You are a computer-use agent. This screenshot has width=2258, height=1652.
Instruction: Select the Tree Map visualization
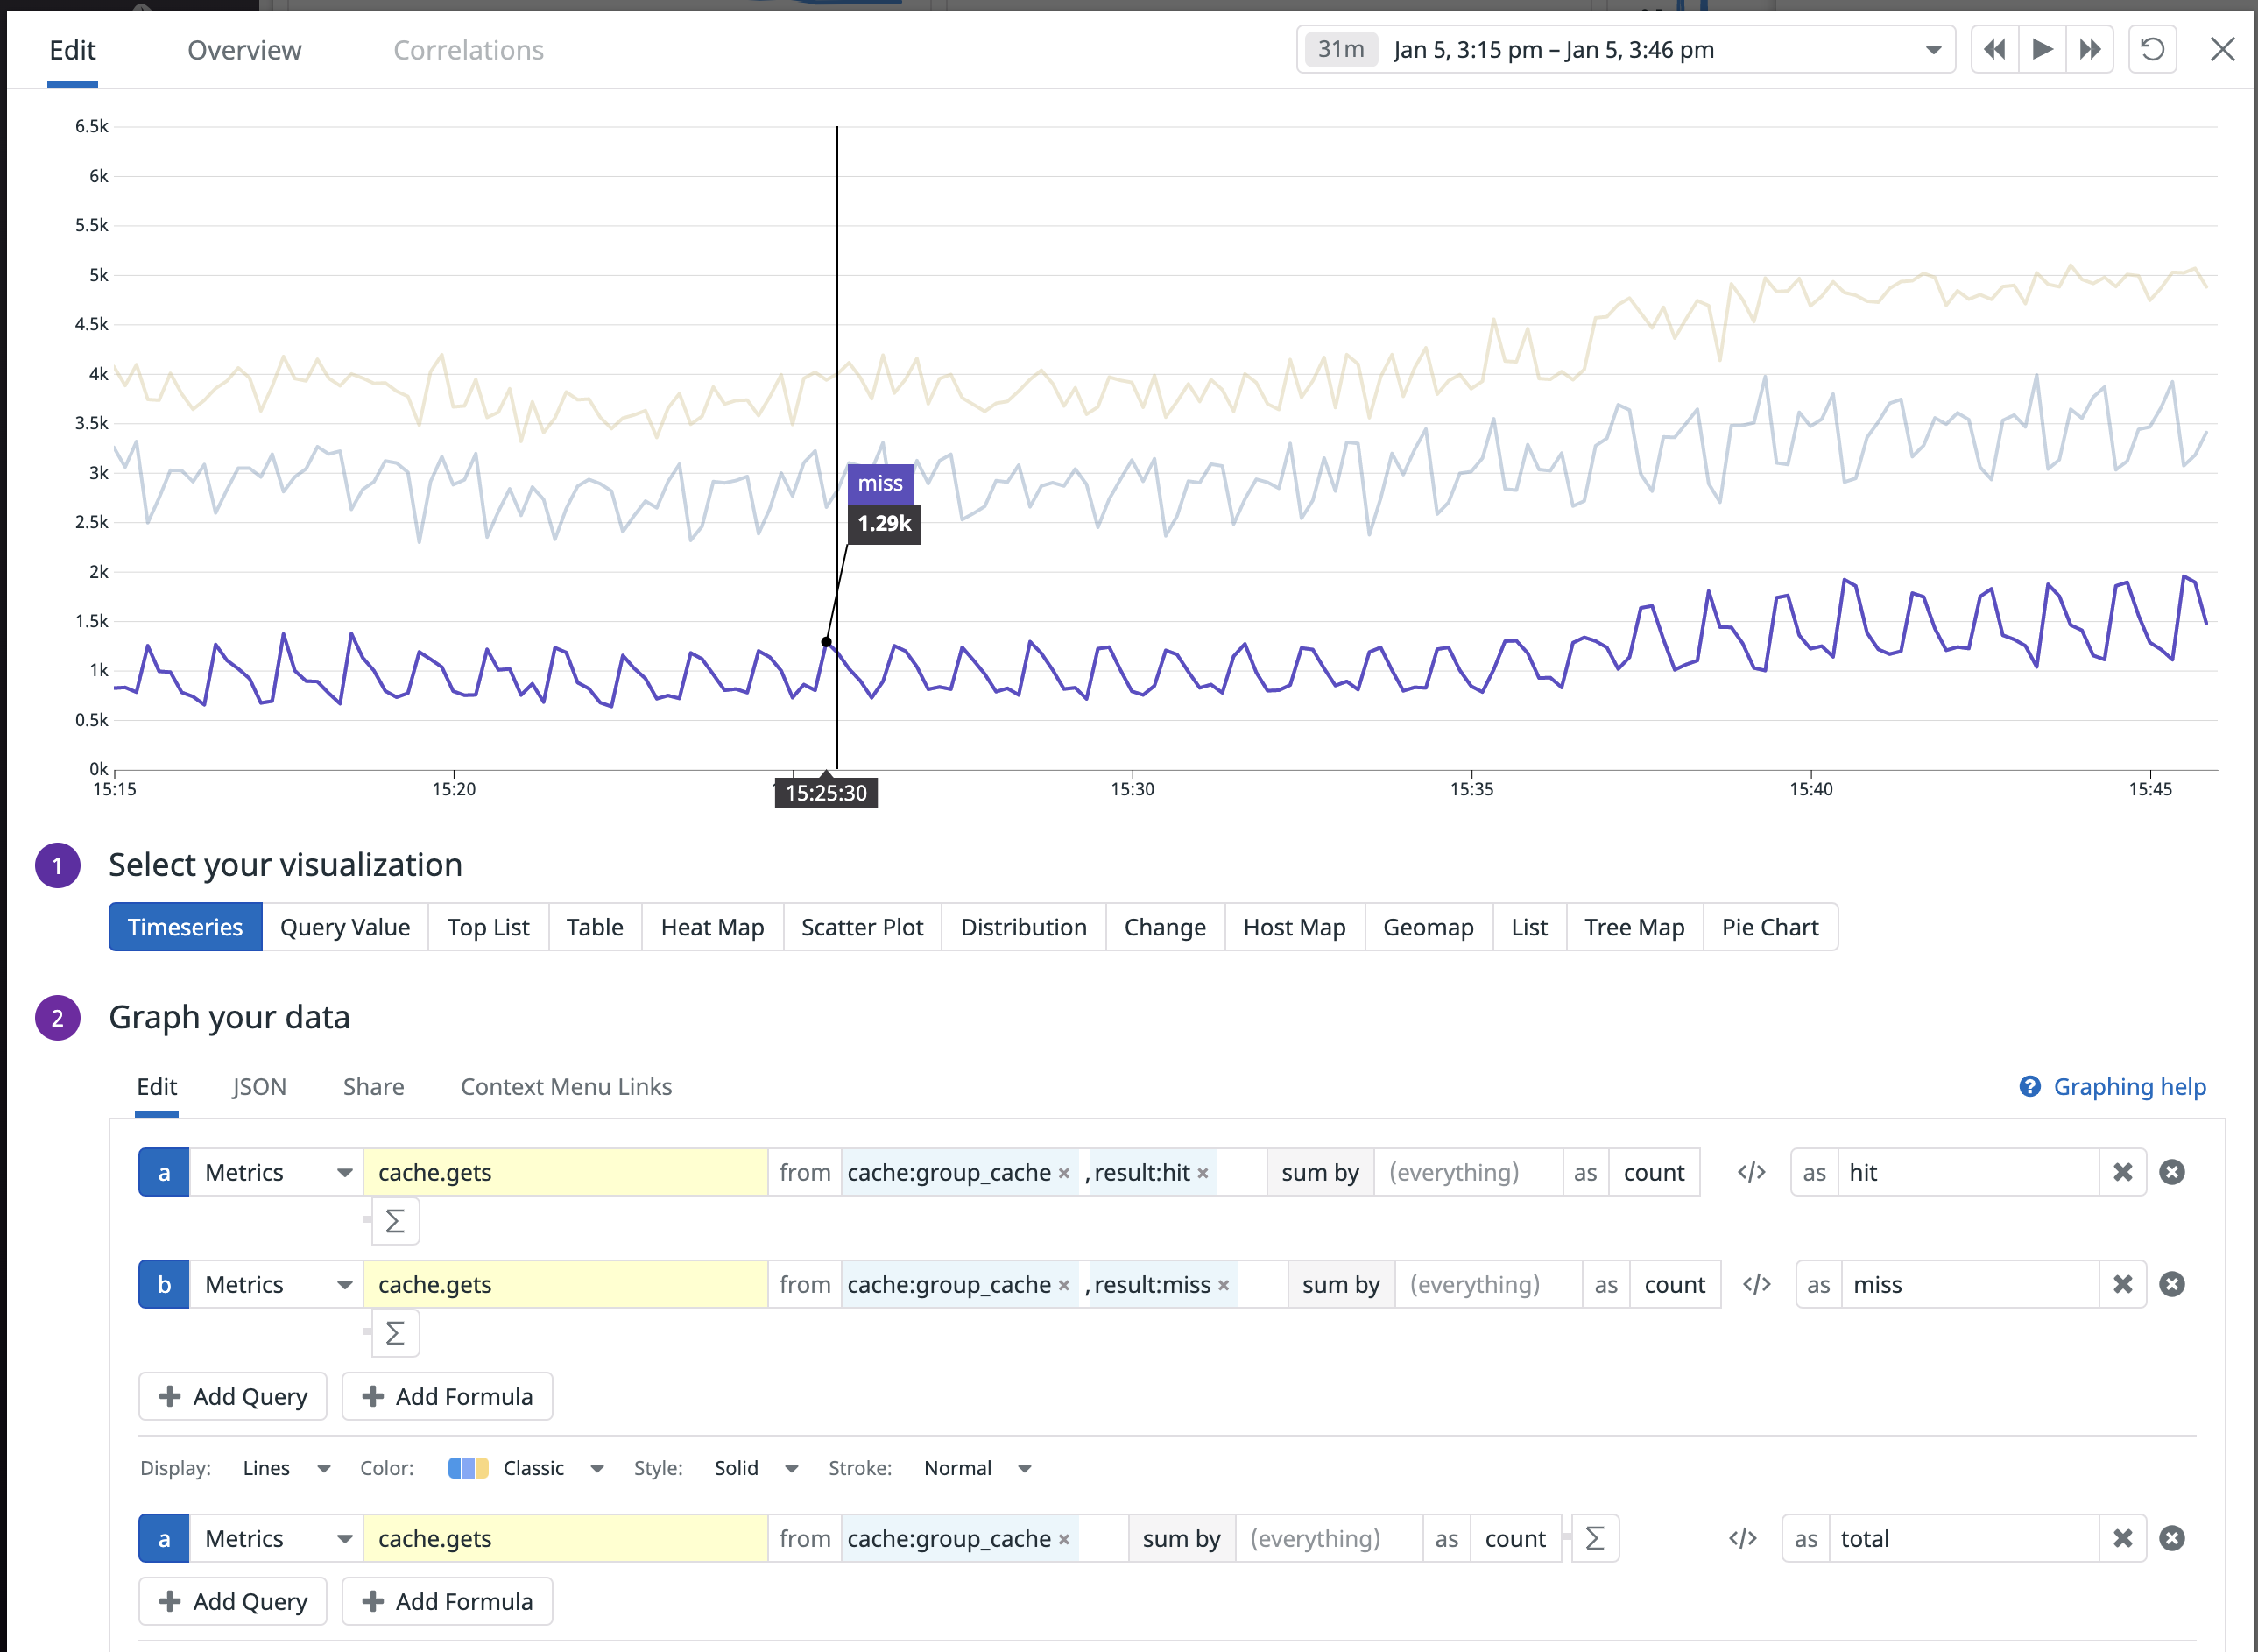point(1634,927)
